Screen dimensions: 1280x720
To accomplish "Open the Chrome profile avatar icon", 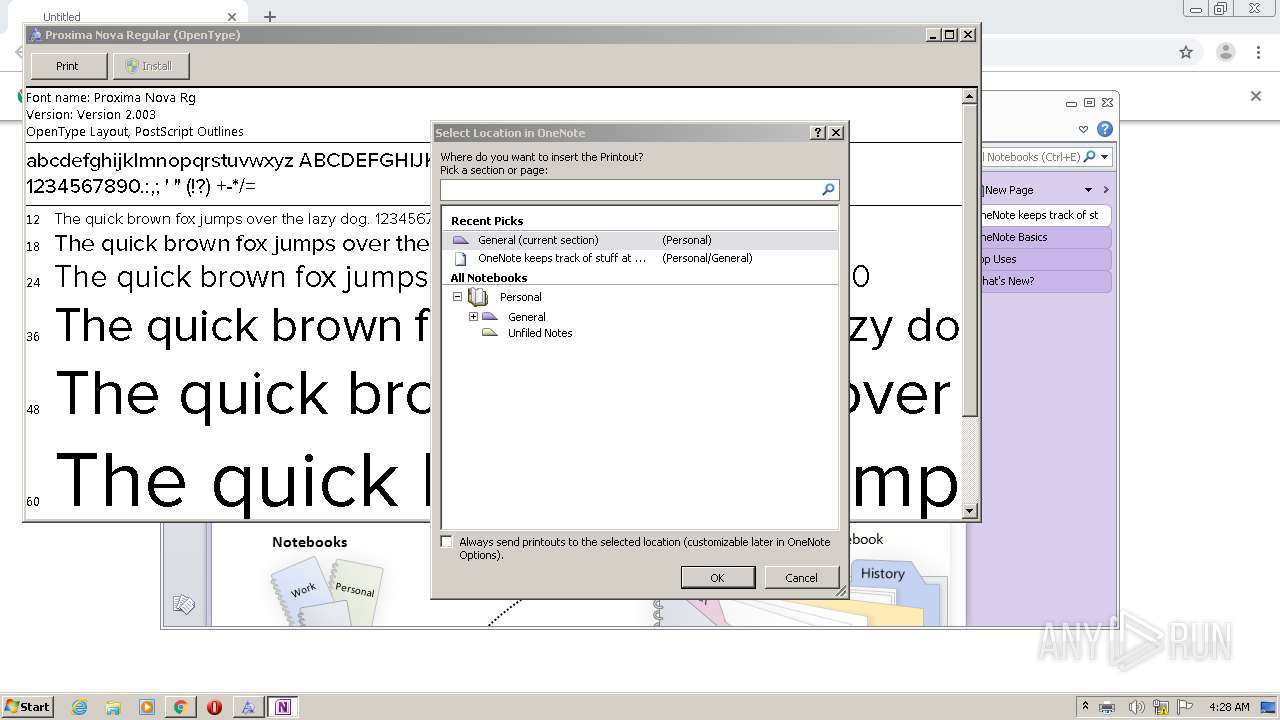I will 1225,52.
